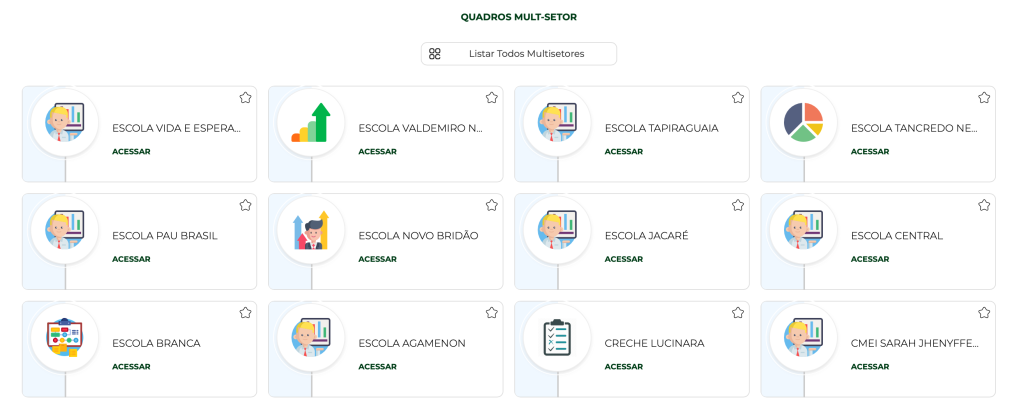Viewport: 1024px width, 406px height.
Task: Toggle the favorite star on Escola Pau Brasil
Action: (x=245, y=205)
